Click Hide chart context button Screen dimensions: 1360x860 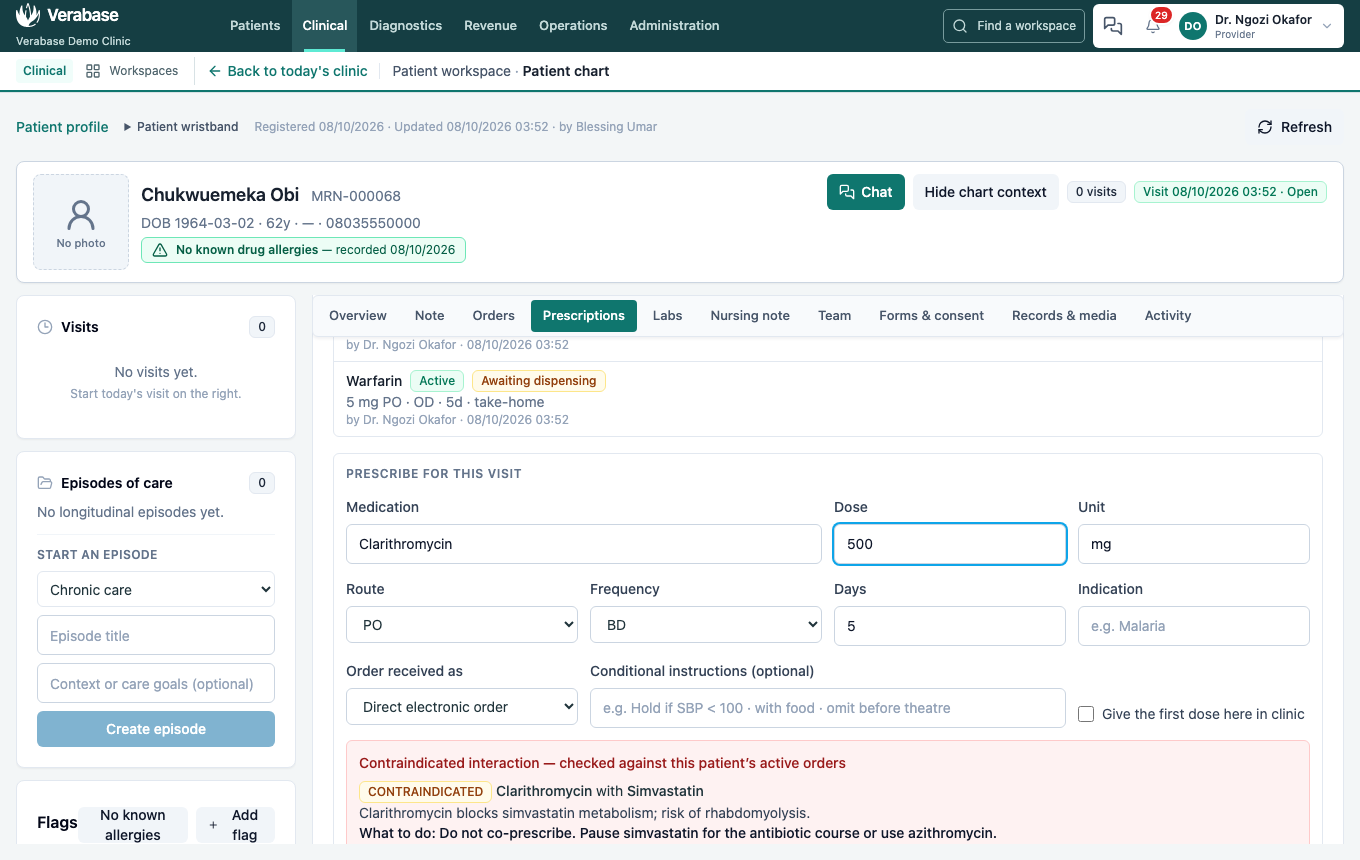tap(986, 192)
